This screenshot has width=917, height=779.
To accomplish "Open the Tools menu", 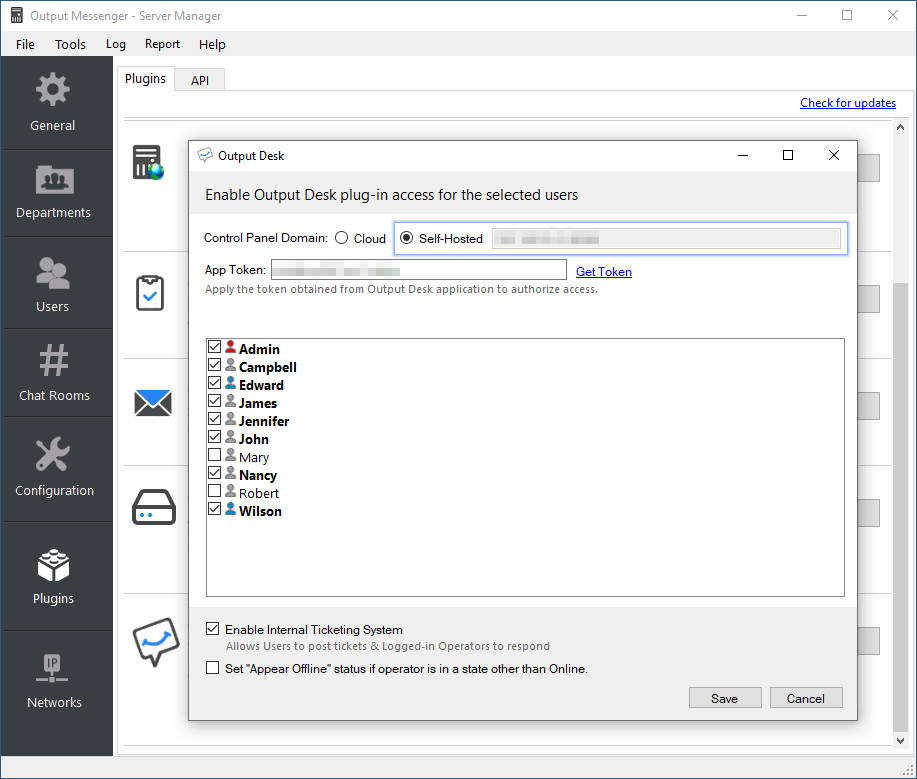I will [x=70, y=44].
